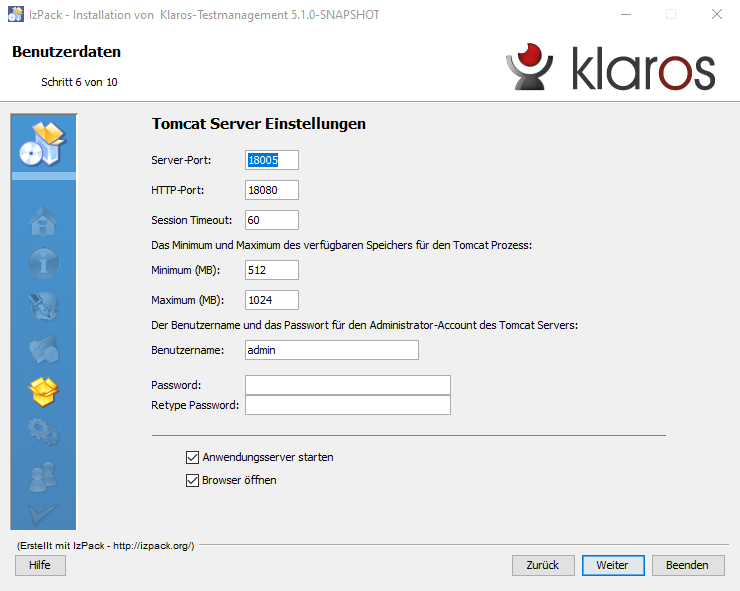
Task: Click the 'Benutzerdaten' header title
Action: 67,51
